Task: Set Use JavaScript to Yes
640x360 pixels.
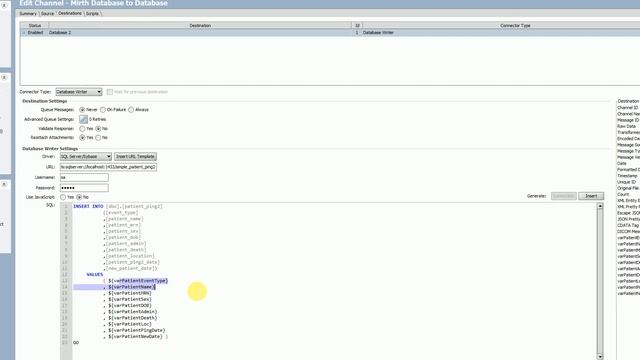Action: [x=63, y=197]
